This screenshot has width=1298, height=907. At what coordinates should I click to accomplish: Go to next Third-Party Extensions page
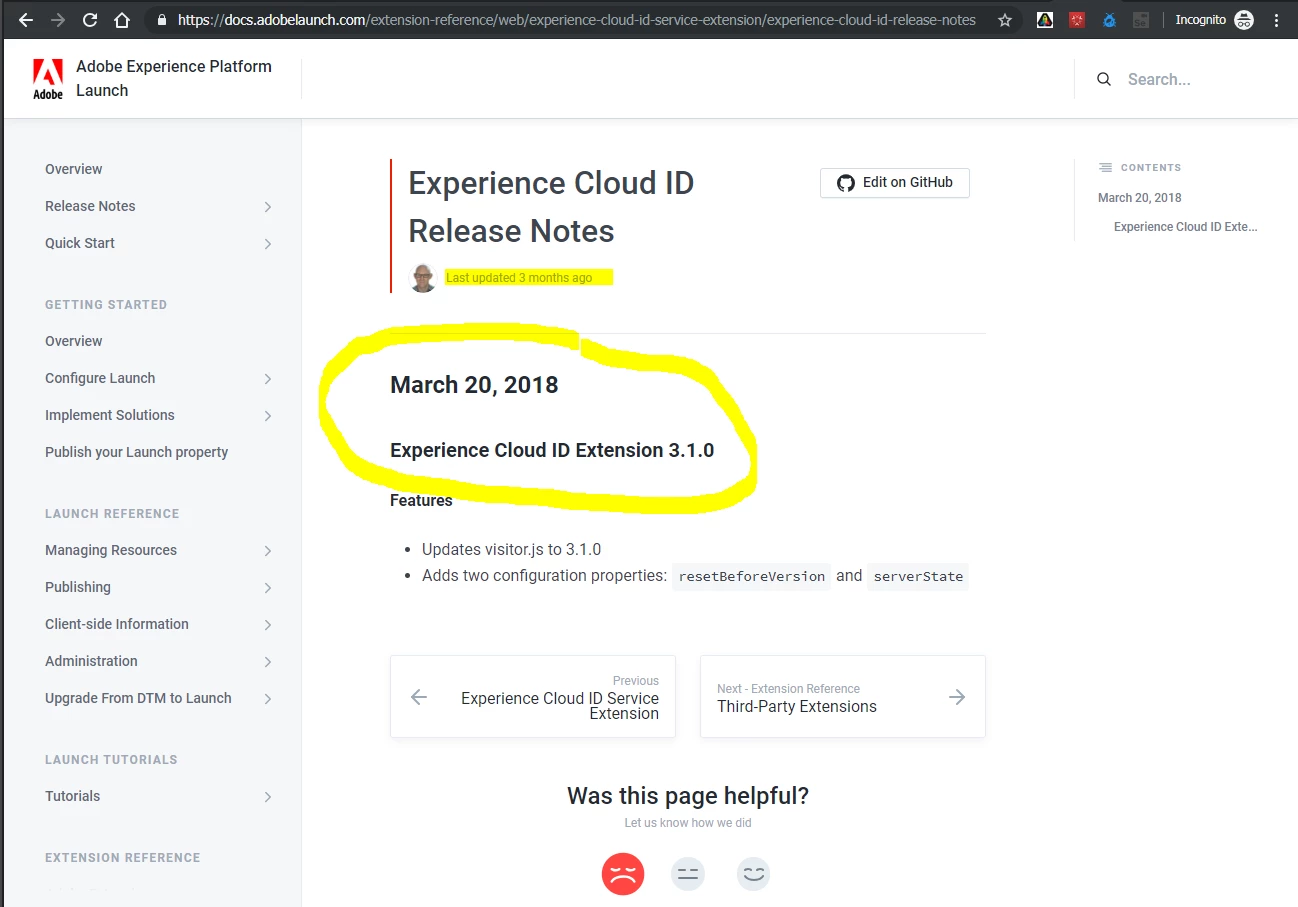point(843,697)
